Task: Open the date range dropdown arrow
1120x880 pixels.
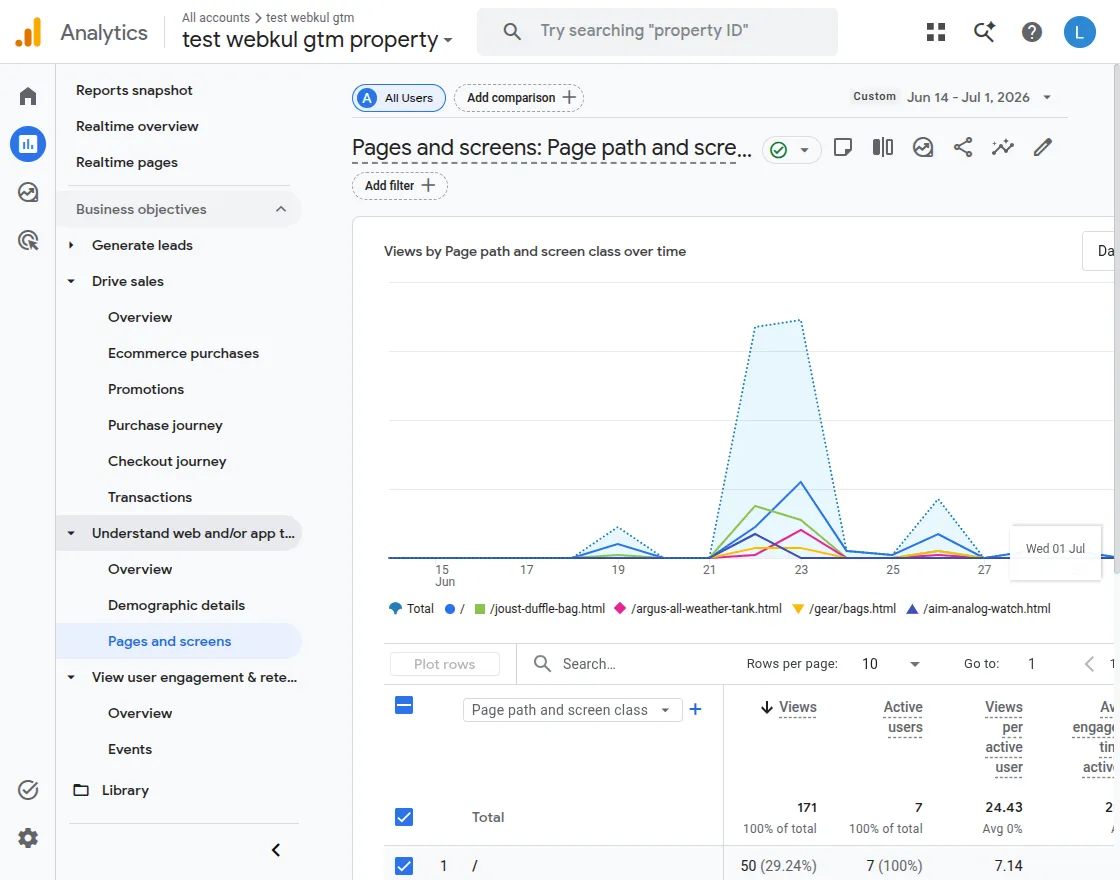Action: [1047, 97]
